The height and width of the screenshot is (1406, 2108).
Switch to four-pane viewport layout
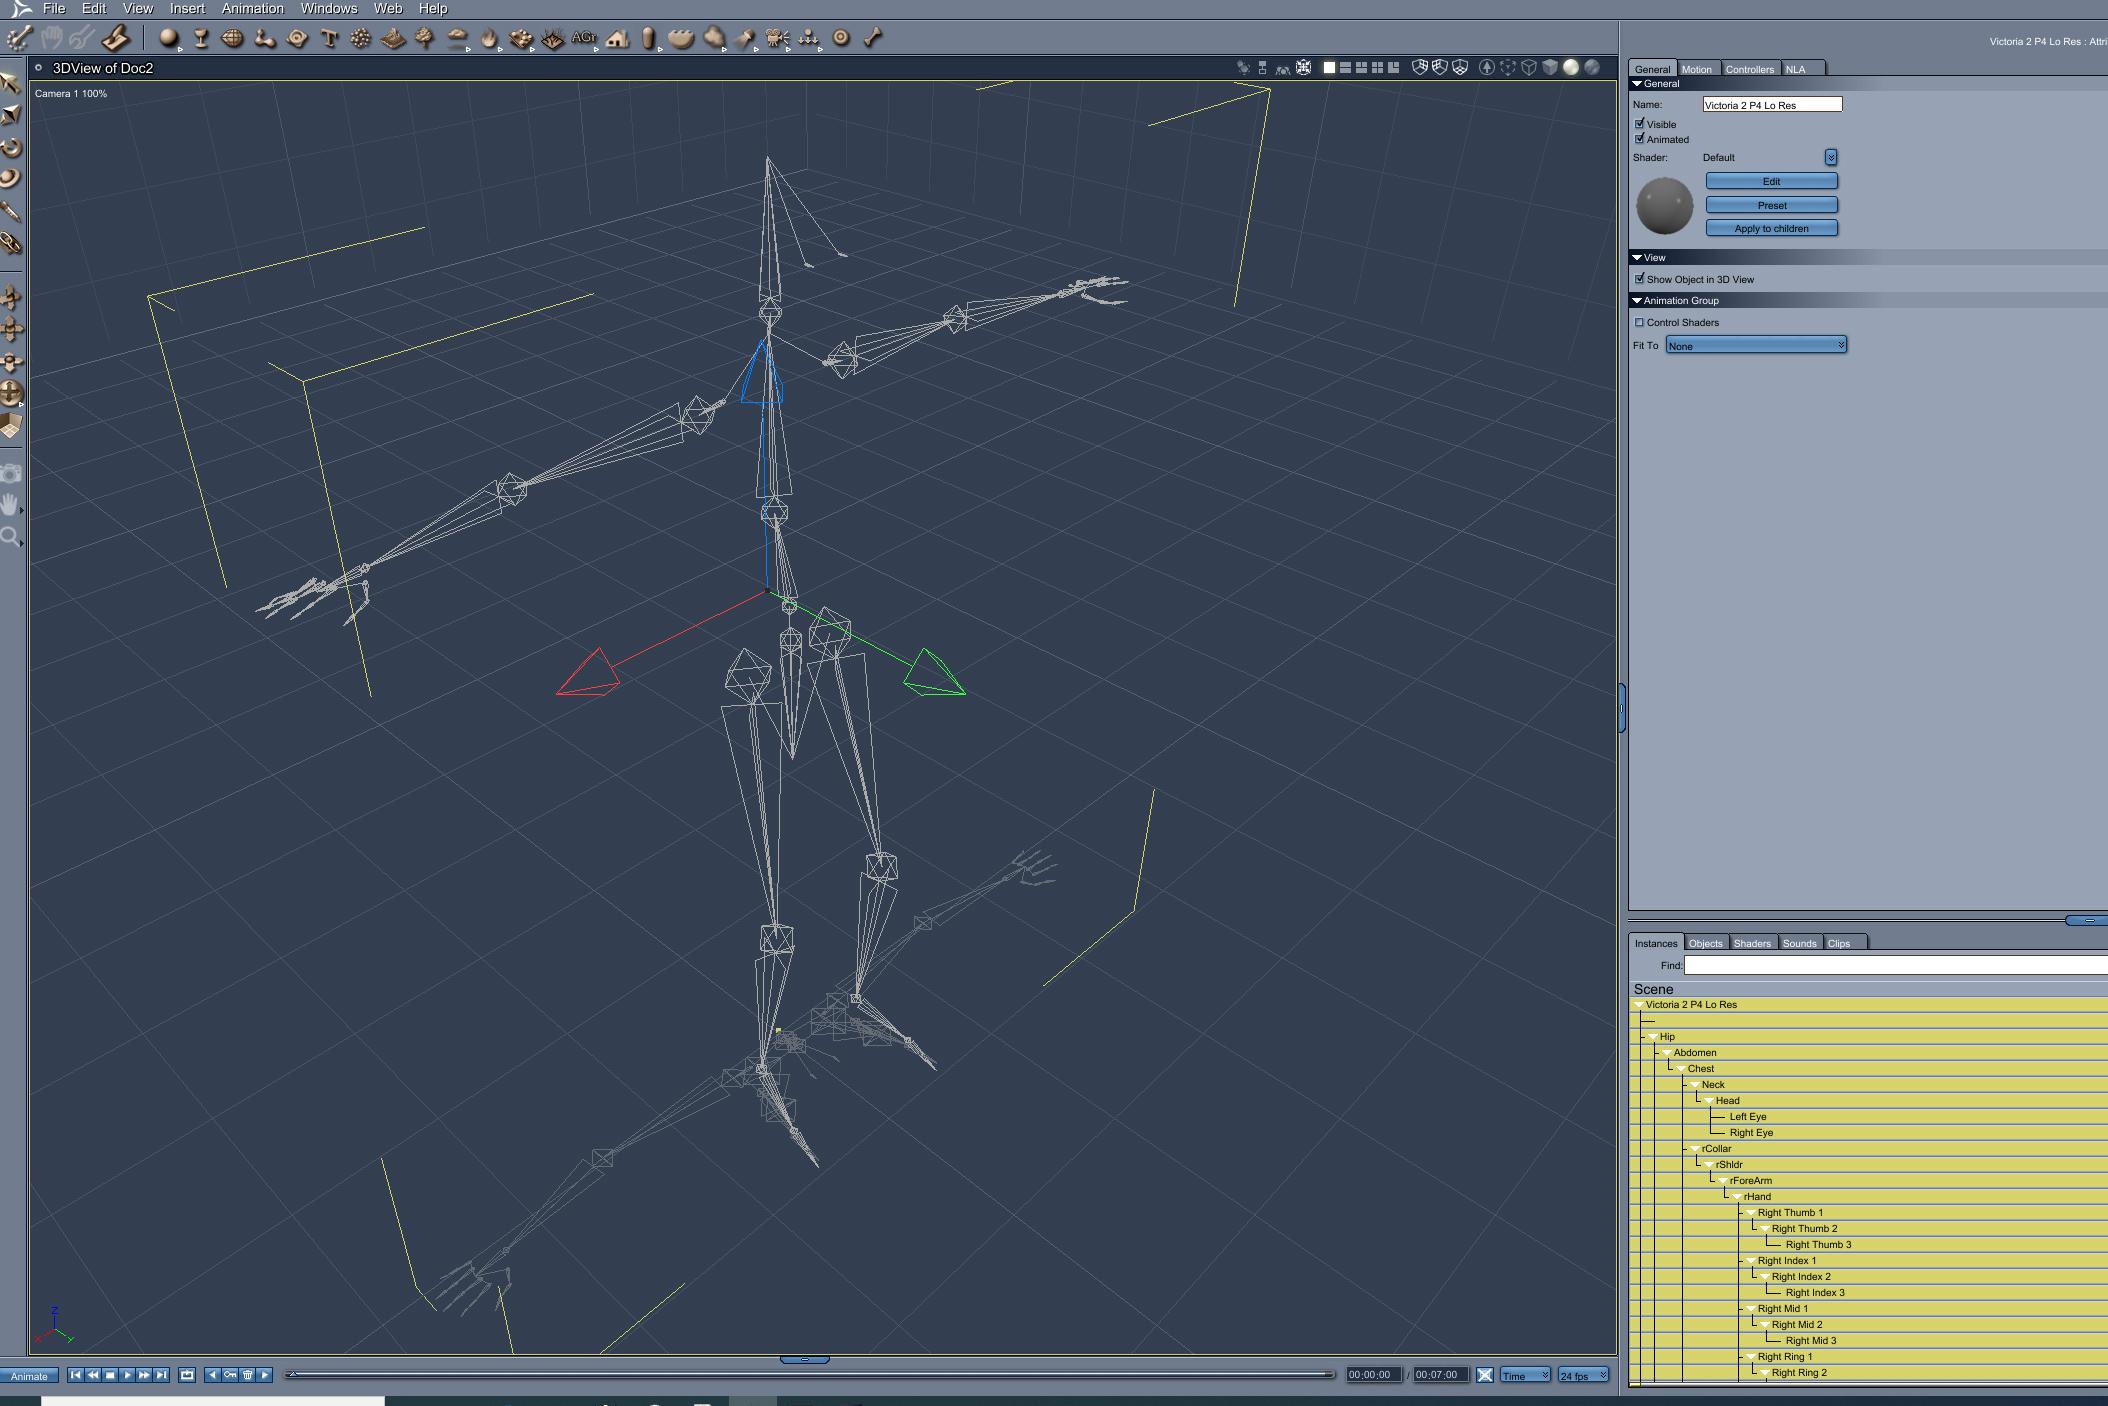point(1377,68)
